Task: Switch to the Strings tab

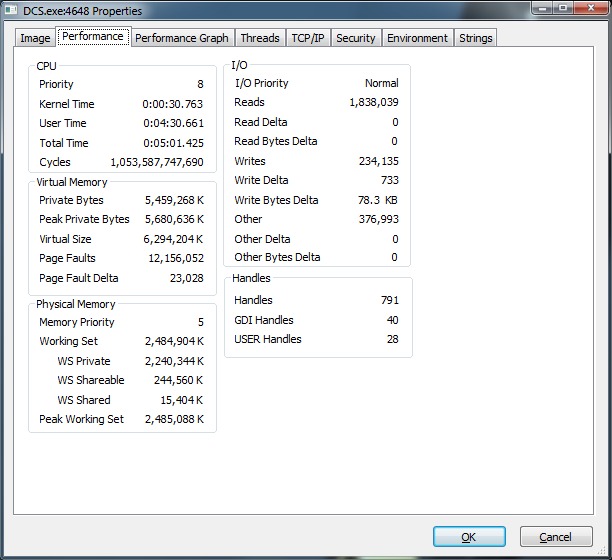Action: (x=475, y=38)
